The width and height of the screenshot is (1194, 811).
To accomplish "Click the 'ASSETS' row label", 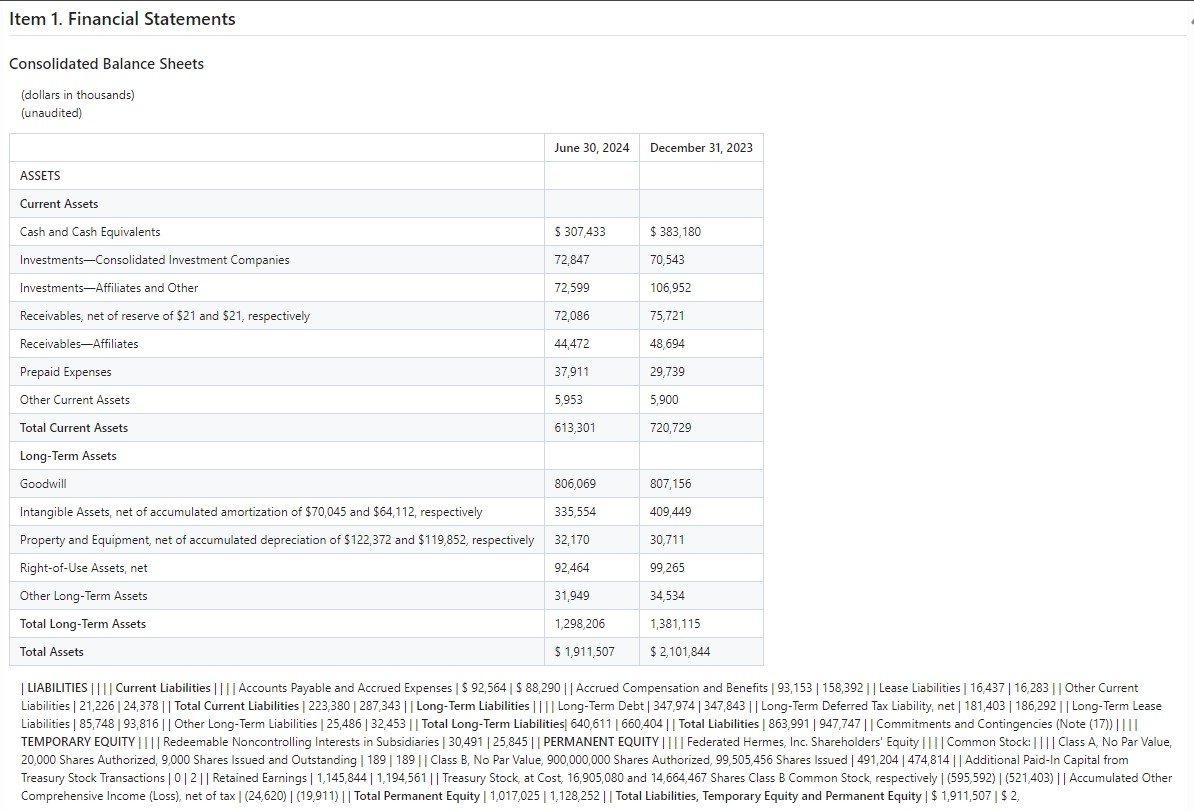I will tap(40, 176).
